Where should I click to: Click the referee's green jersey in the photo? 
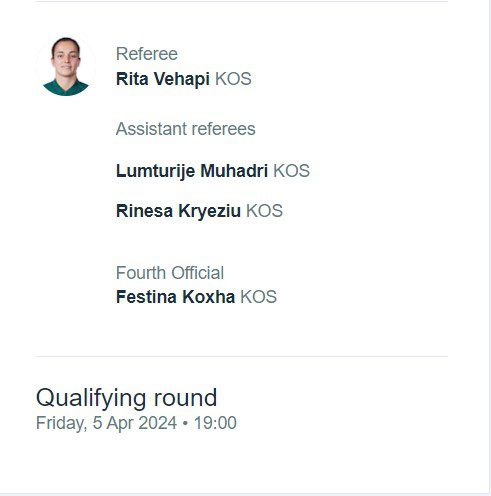[66, 88]
